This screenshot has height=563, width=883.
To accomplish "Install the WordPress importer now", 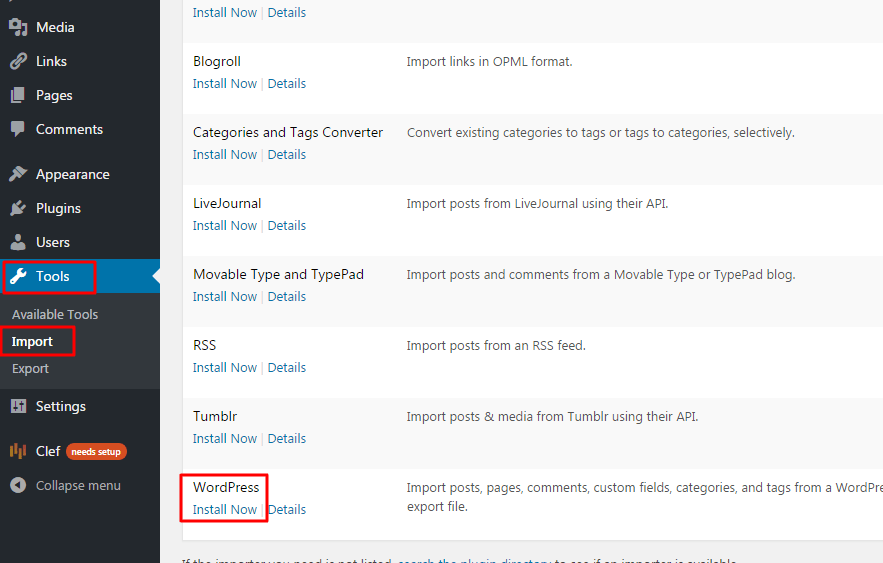I will coord(224,509).
